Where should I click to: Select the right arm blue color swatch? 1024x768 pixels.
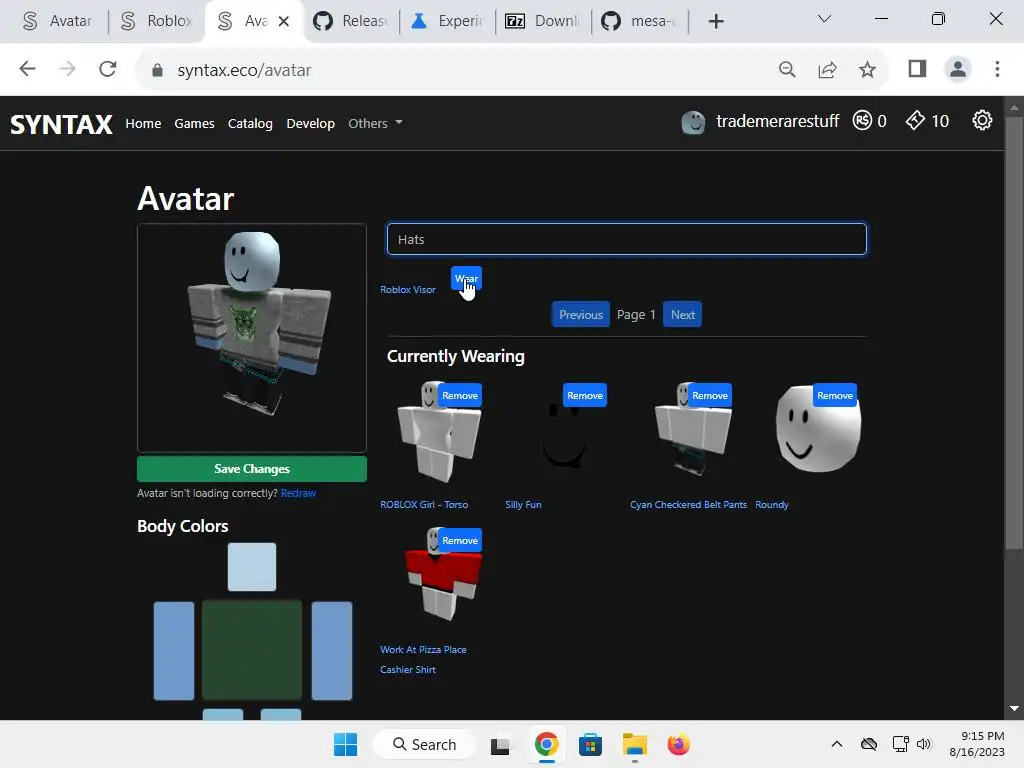tap(332, 650)
